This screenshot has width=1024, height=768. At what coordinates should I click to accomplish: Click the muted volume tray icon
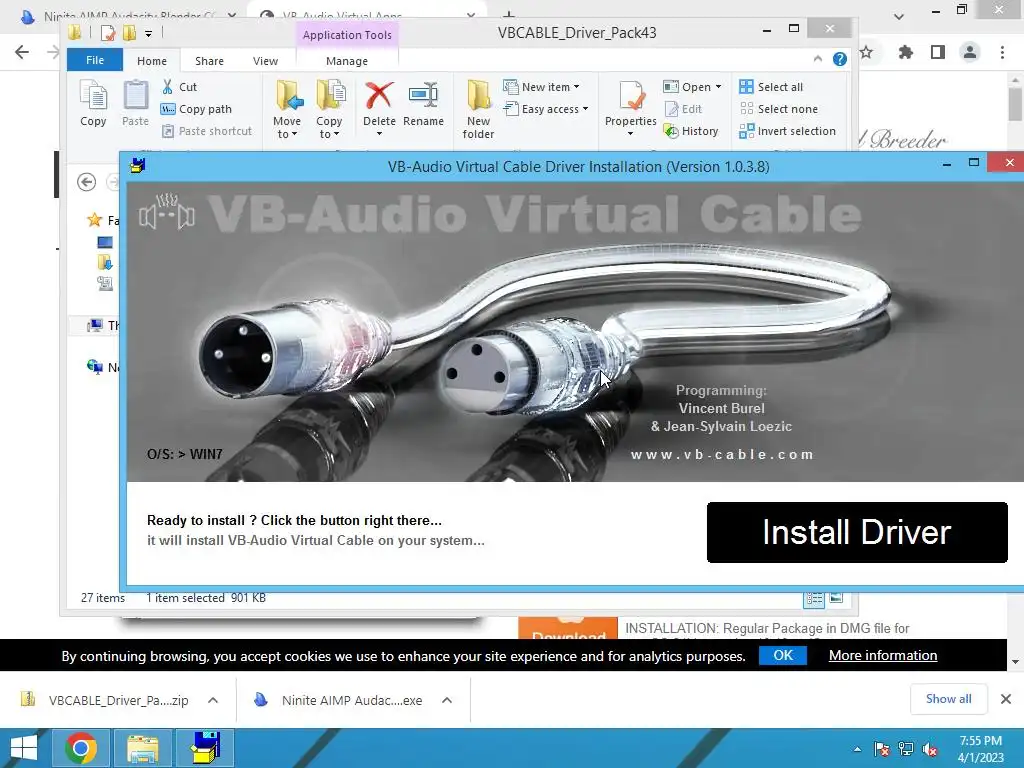[930, 749]
